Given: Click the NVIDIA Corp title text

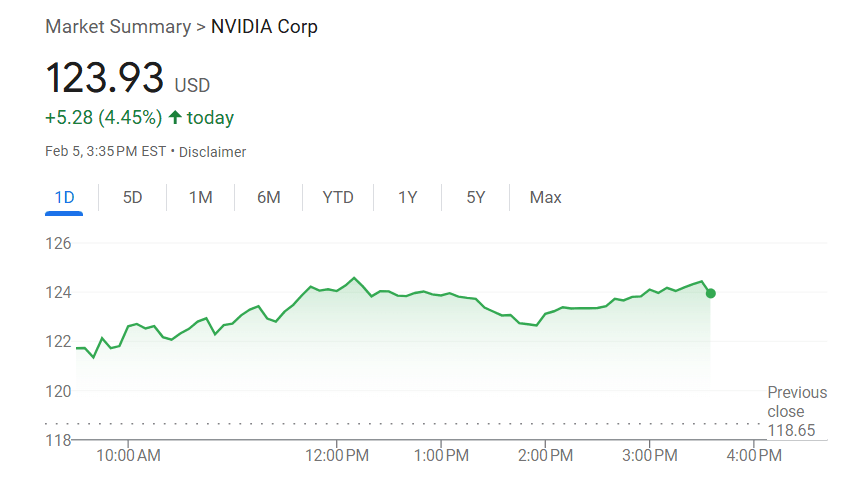Looking at the screenshot, I should (264, 27).
